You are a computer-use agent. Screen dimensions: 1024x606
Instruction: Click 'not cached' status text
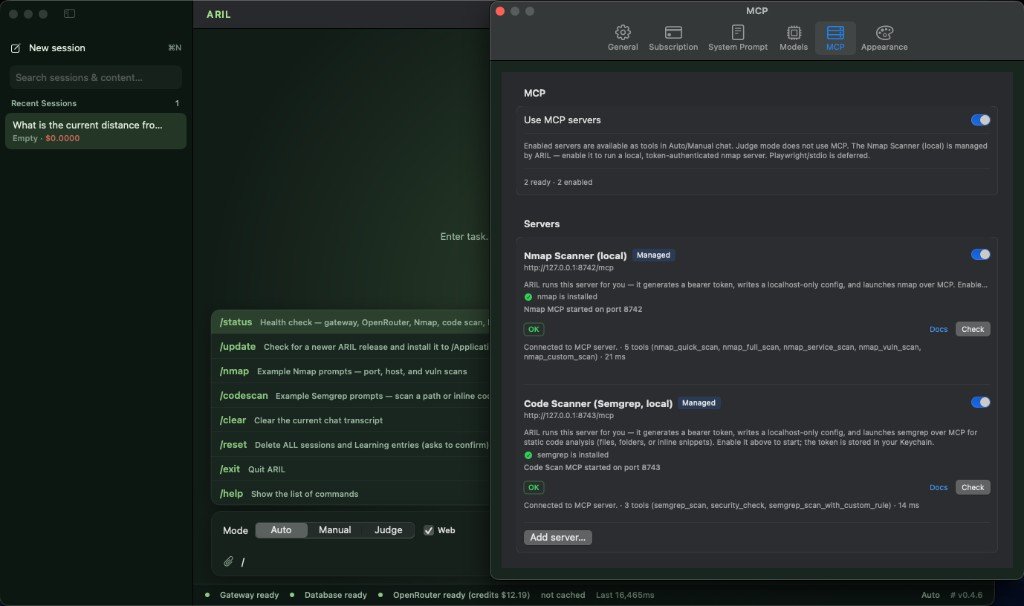click(562, 595)
